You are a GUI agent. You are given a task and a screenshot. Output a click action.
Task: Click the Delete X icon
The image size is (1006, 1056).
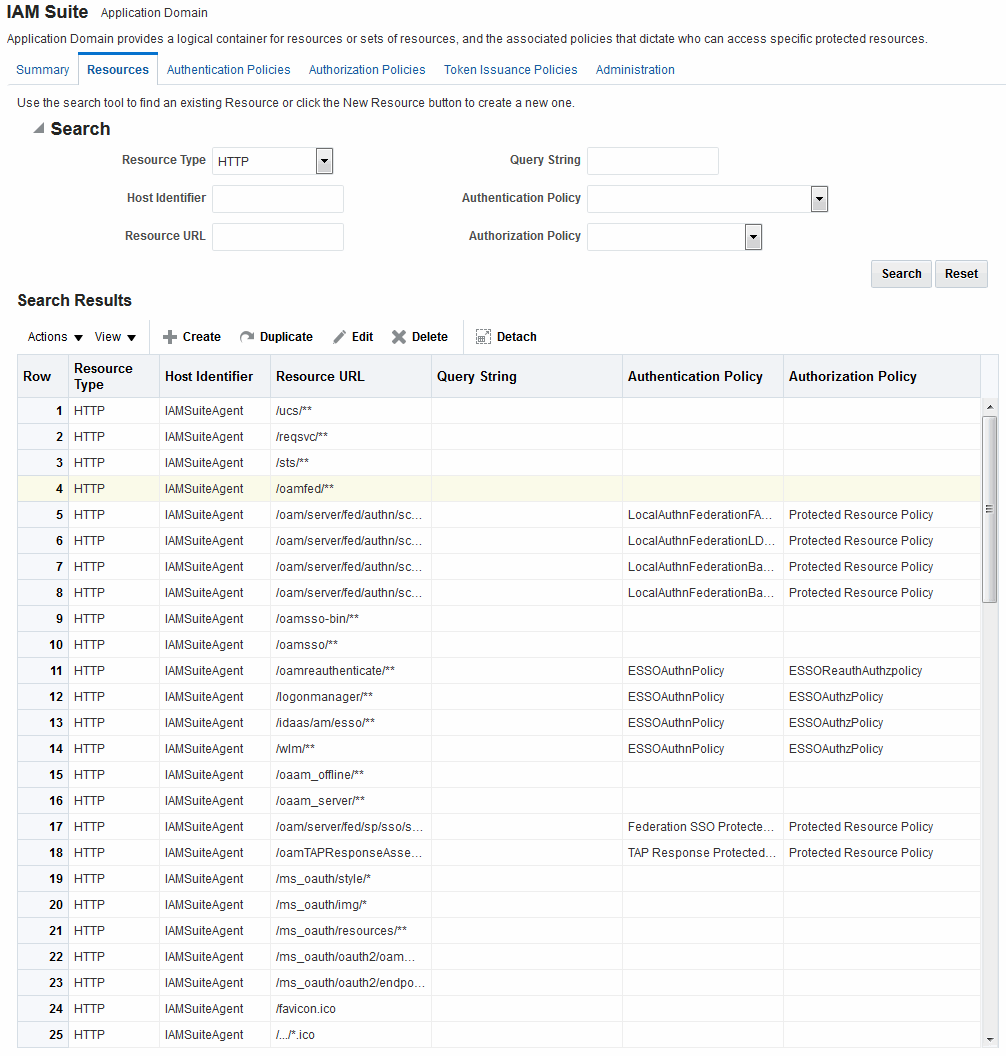(x=399, y=337)
